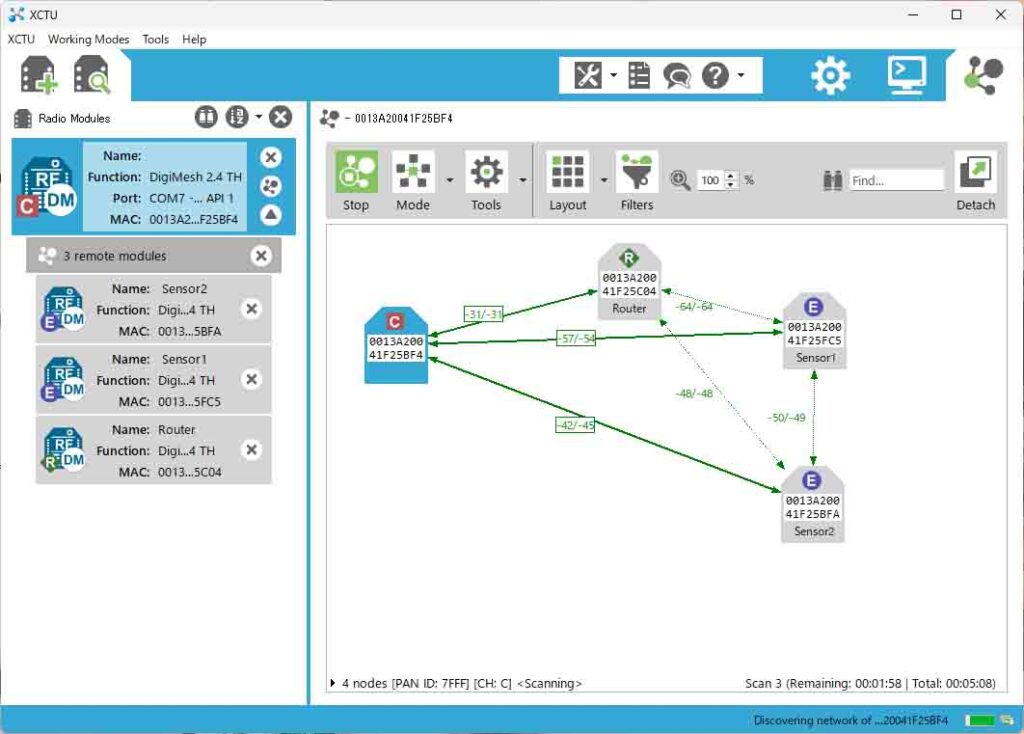Click the zoom magnifier icon
Viewport: 1024px width, 734px height.
coord(680,180)
